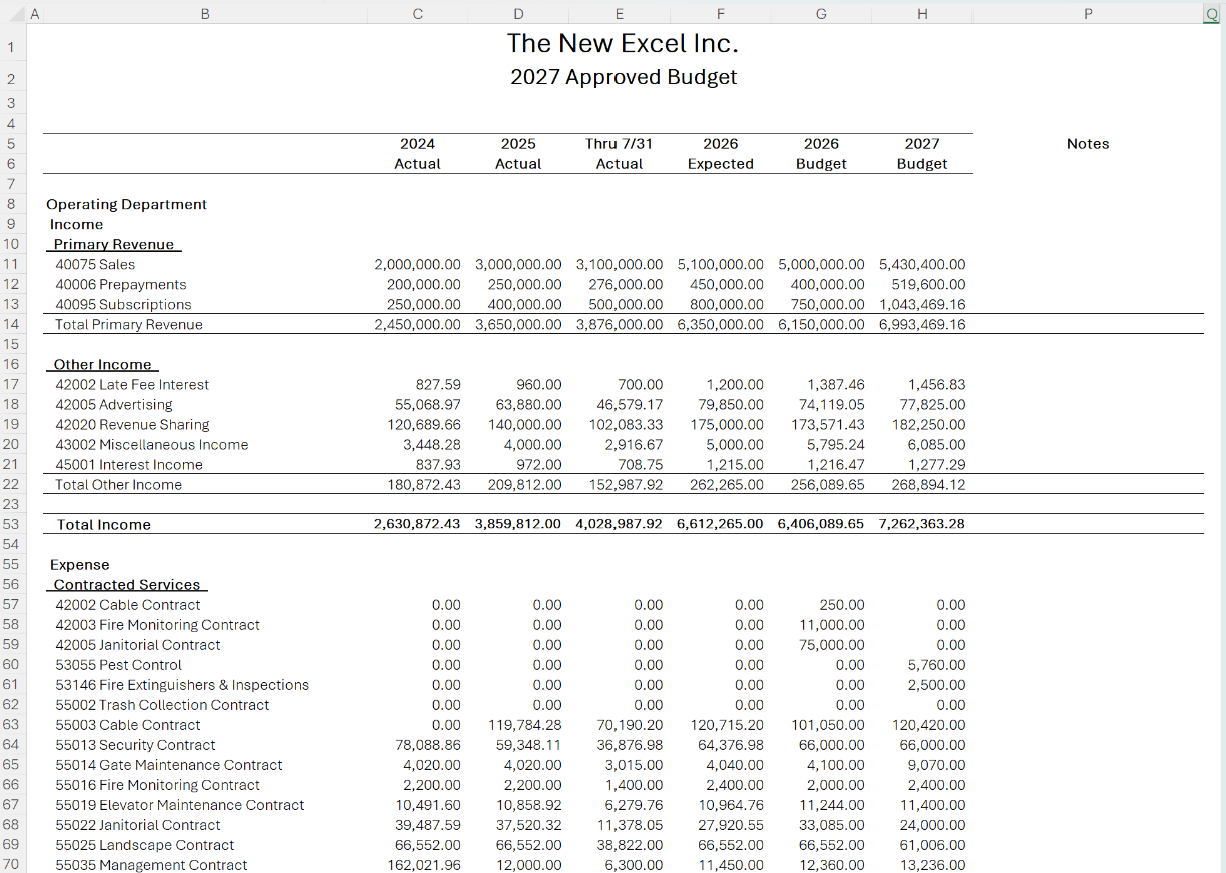Select column H header
1226x873 pixels.
[922, 13]
